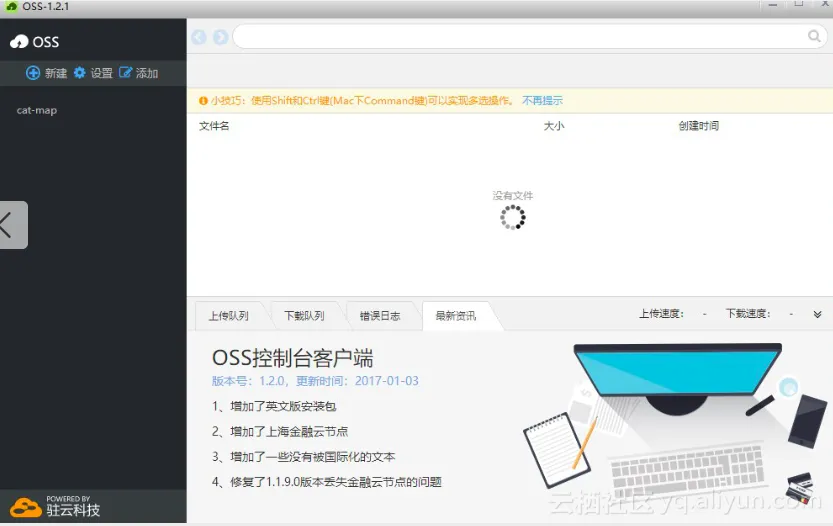Click the search magnifier icon

click(x=814, y=36)
